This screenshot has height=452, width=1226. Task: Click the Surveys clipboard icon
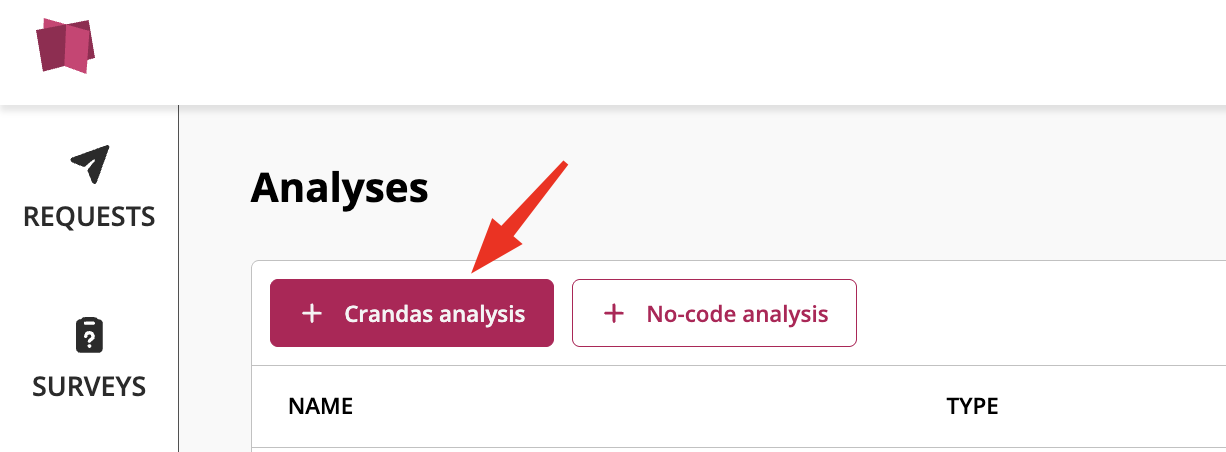coord(89,335)
